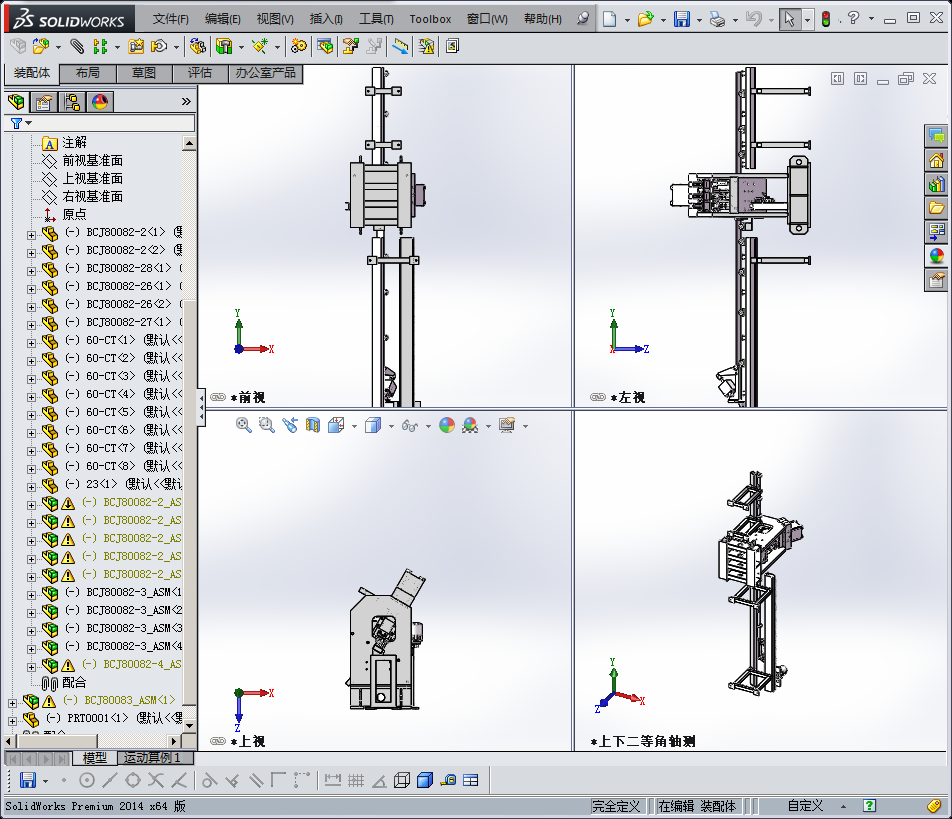Click feature tree vertical scrollbar down arrow
Viewport: 952px width, 819px height.
coord(189,725)
